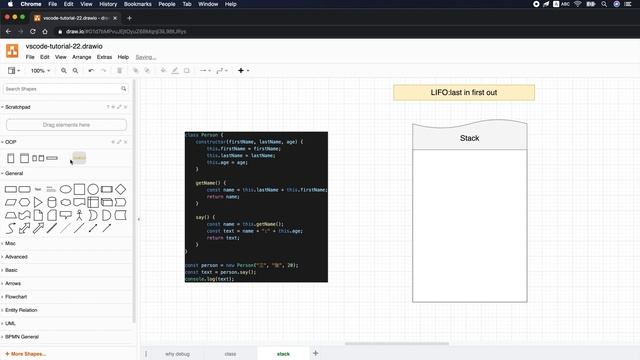This screenshot has width=640, height=360.
Task: Open the draw.io Edit menu
Action: click(x=45, y=57)
